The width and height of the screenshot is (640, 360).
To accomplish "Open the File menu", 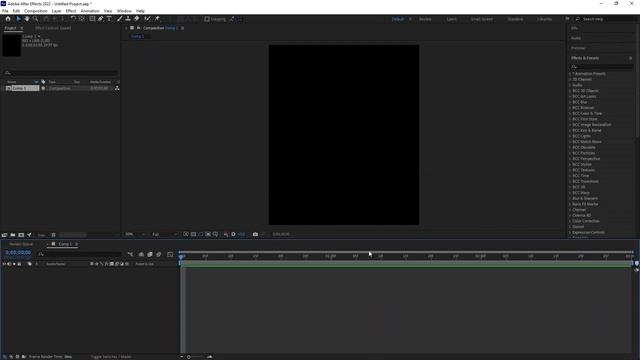I will tap(5, 11).
